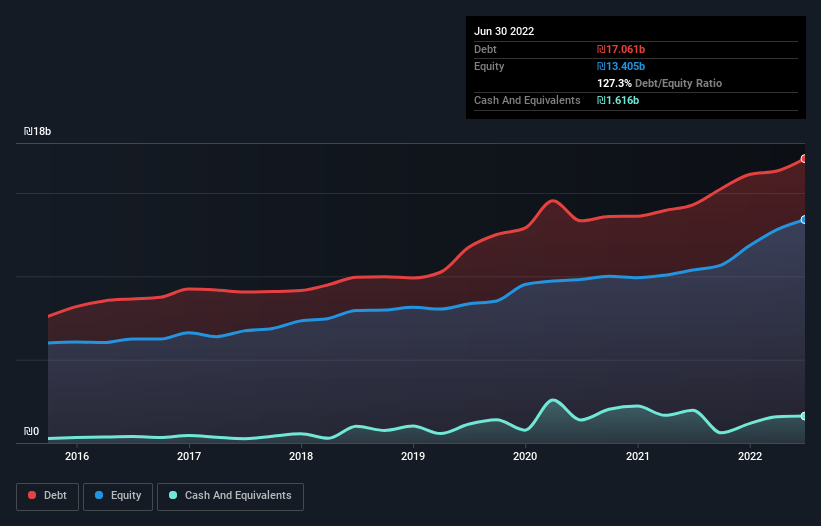Click Cash And Equivalents label in tooltip
Viewport: 821px width, 526px height.
527,100
